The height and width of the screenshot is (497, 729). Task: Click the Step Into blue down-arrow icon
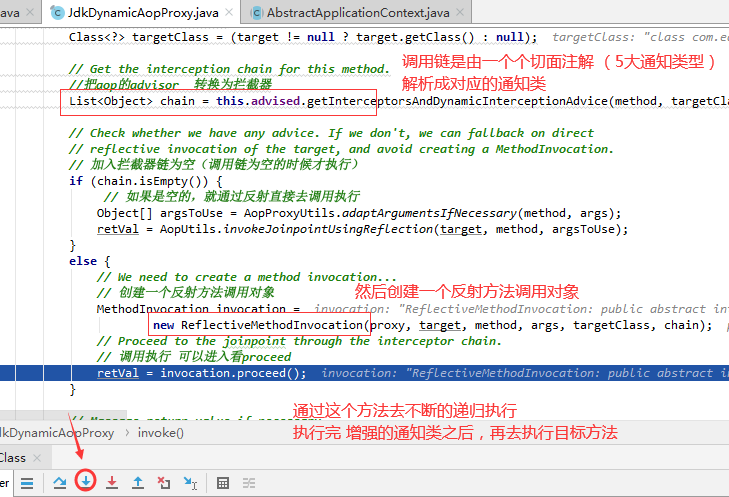86,481
